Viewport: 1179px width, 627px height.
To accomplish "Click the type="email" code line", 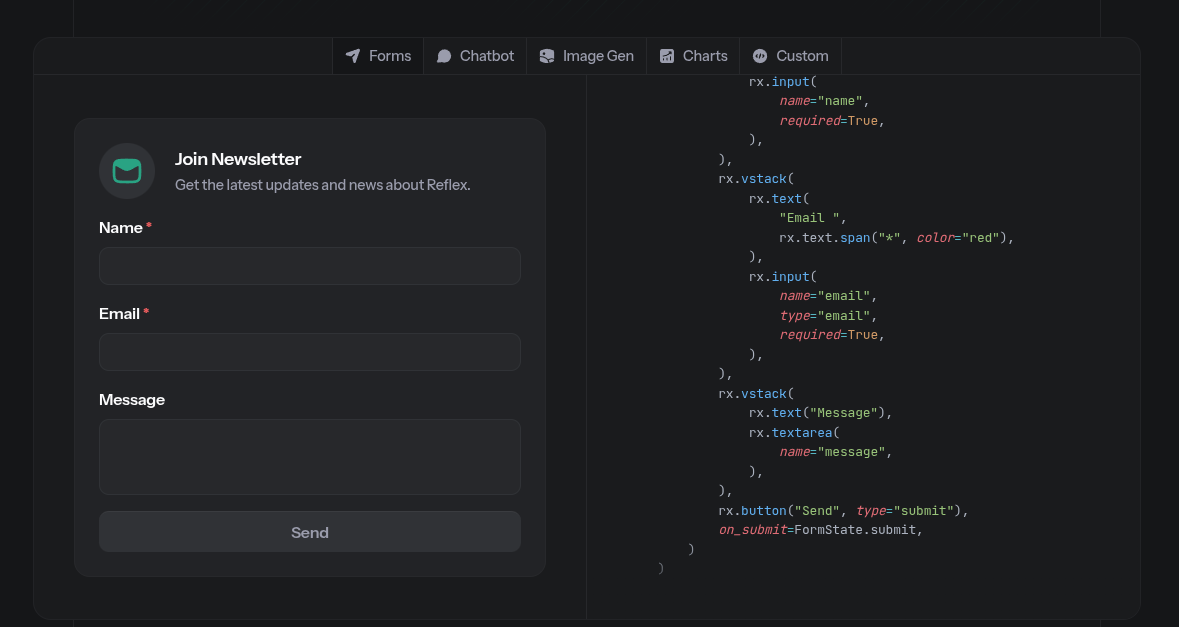I will click(x=829, y=315).
